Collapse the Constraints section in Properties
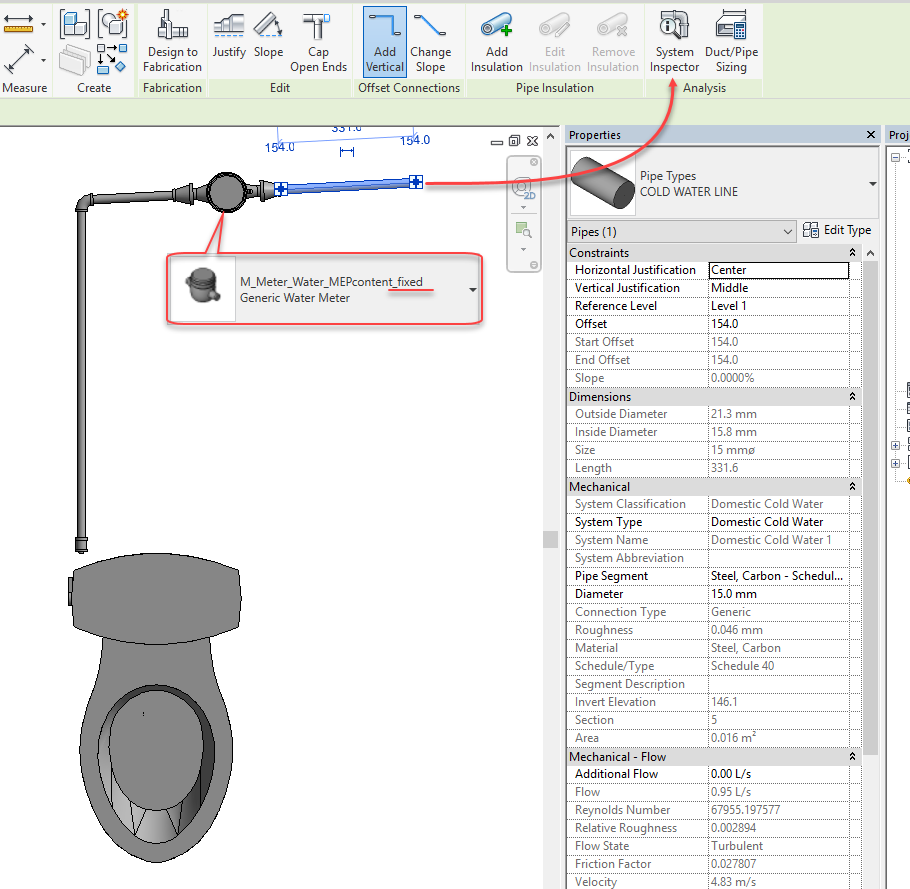Screen dimensions: 910x889 pyautogui.click(x=852, y=252)
